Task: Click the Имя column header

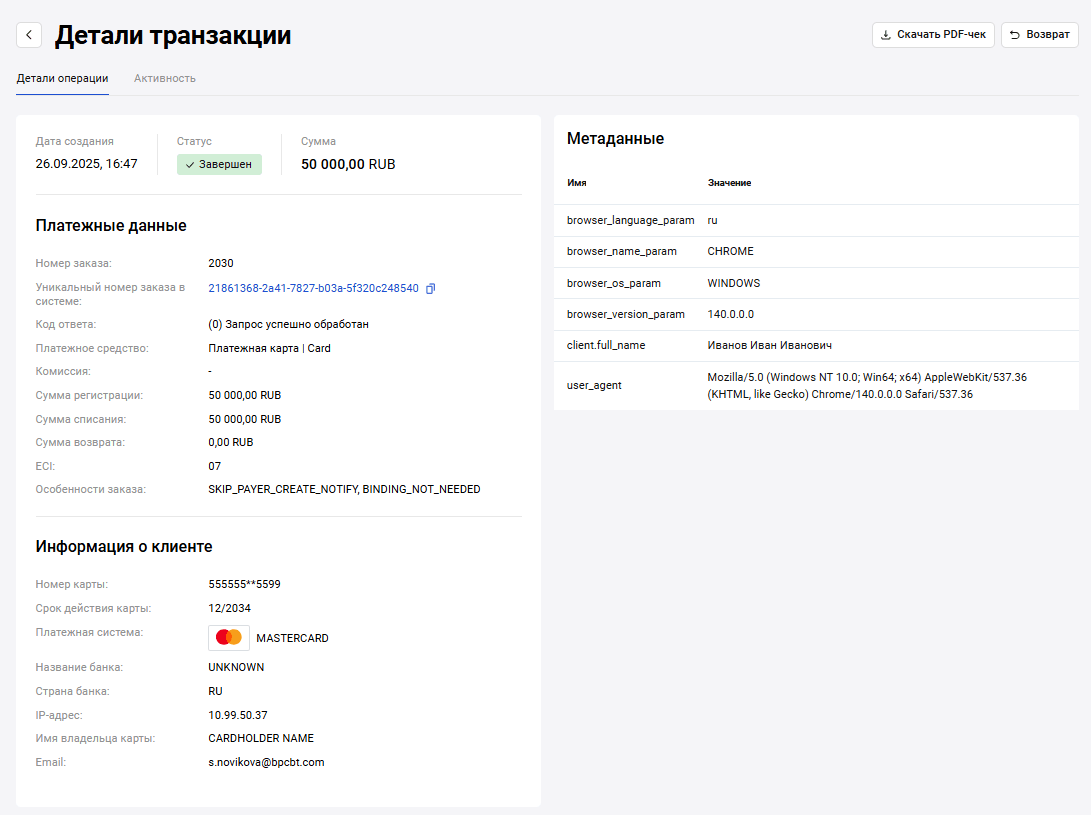Action: point(577,183)
